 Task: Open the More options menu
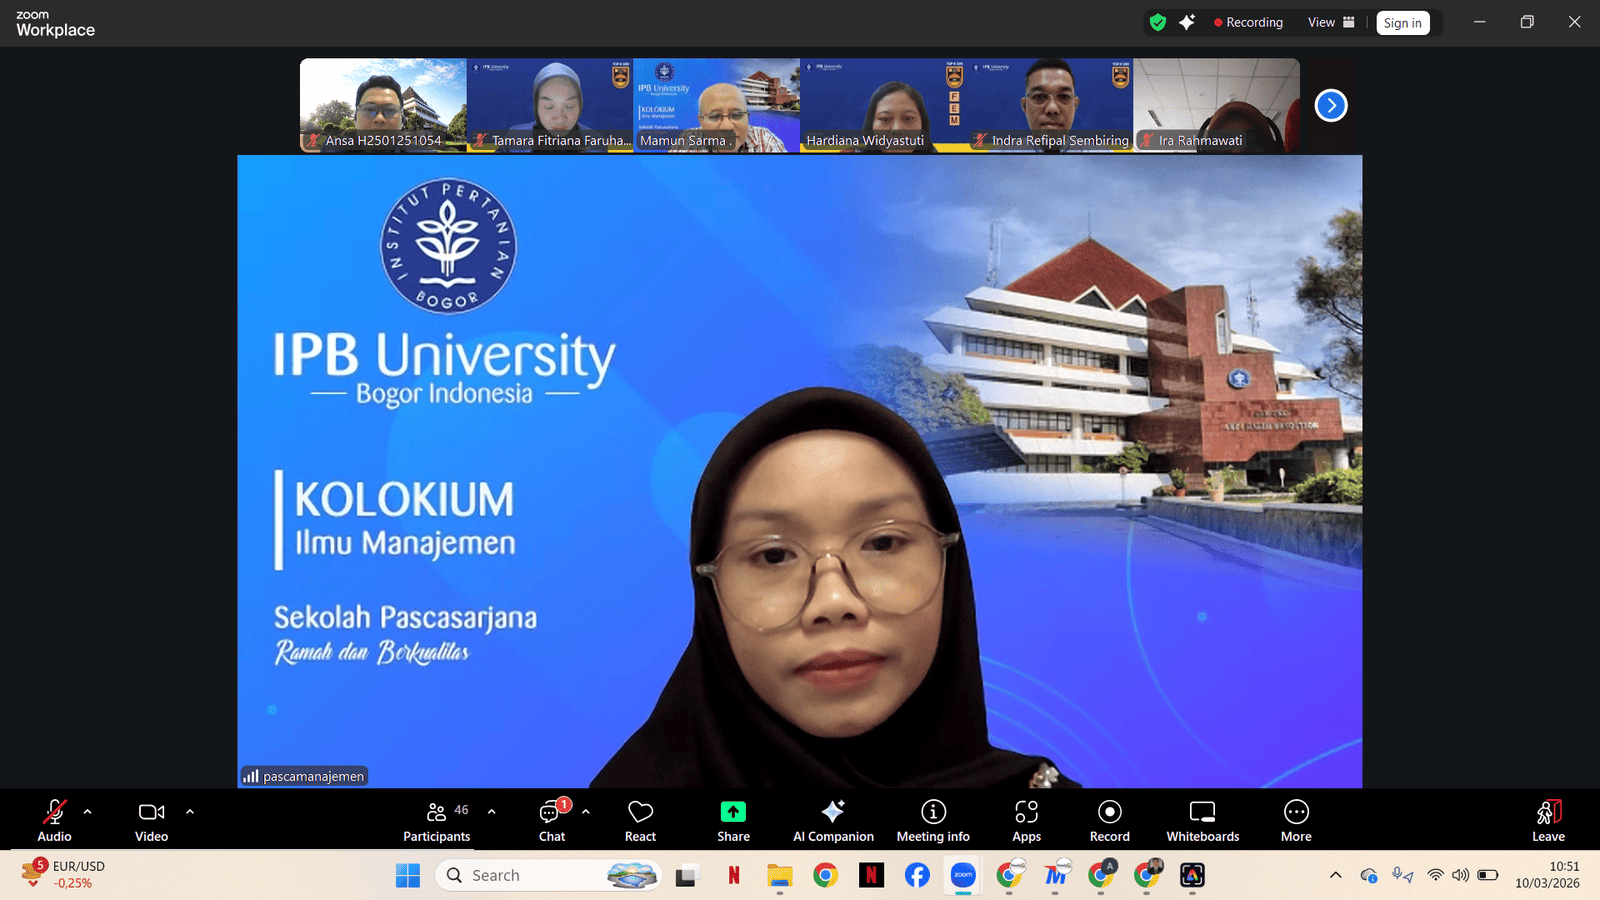1296,820
